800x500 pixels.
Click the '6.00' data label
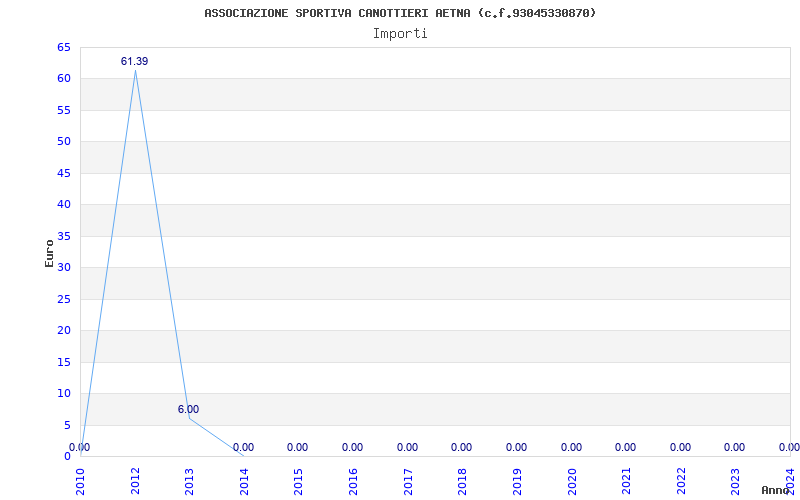[x=188, y=409]
